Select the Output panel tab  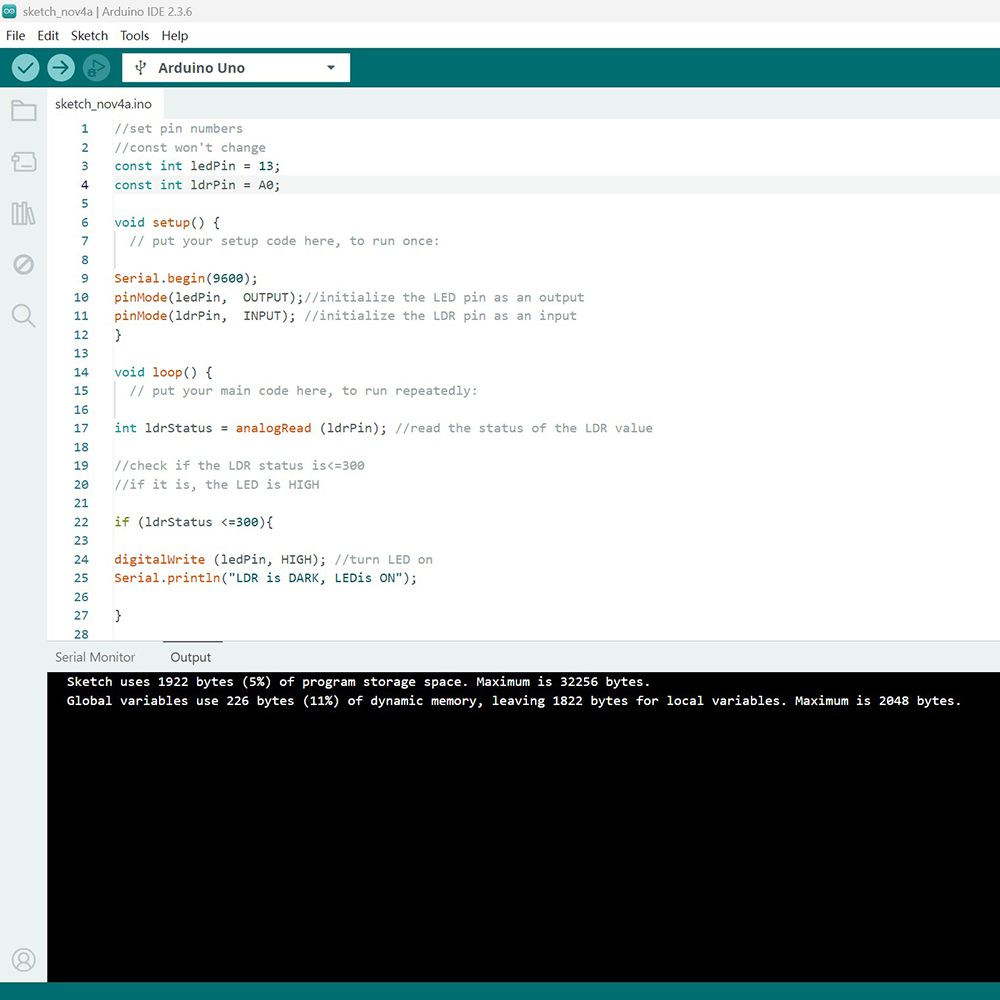[190, 657]
